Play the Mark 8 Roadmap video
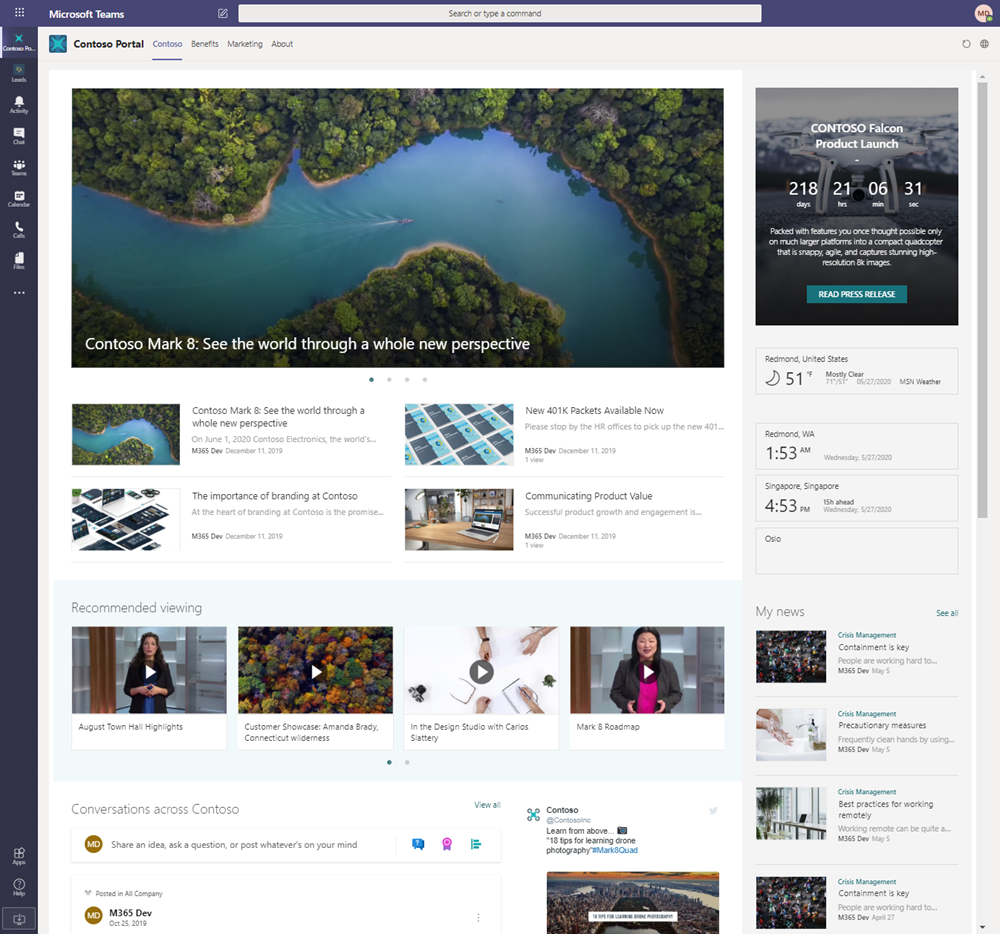Image resolution: width=1000 pixels, height=934 pixels. pyautogui.click(x=647, y=671)
